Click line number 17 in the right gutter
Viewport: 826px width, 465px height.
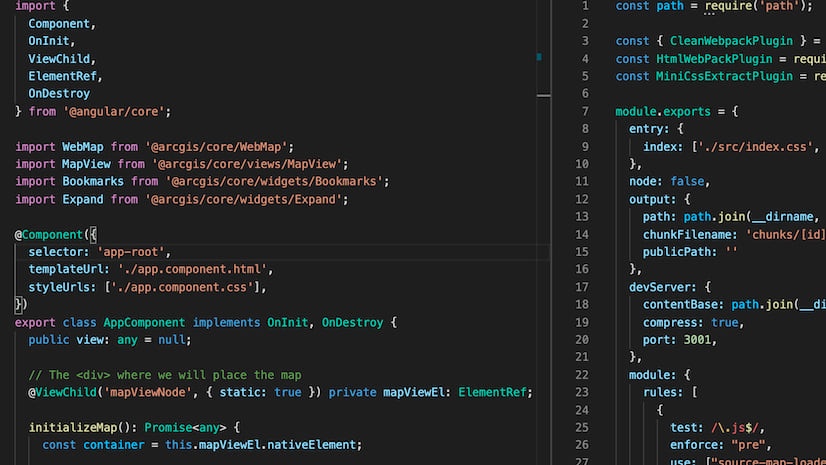pyautogui.click(x=582, y=288)
